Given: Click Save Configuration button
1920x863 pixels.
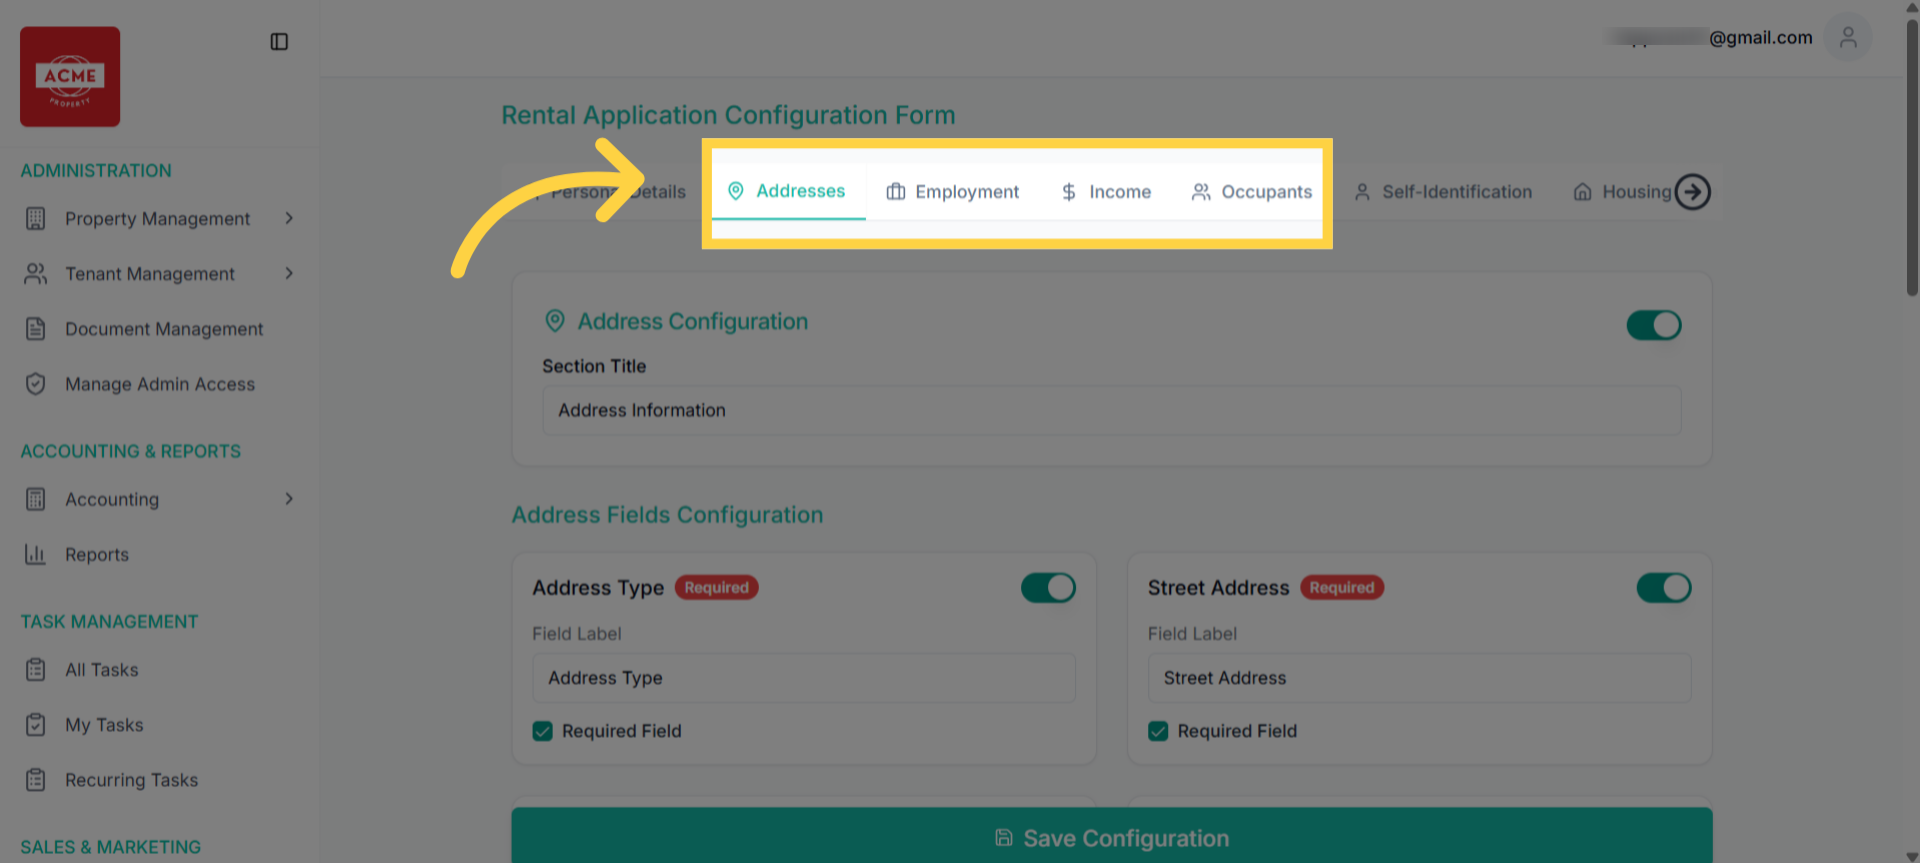Looking at the screenshot, I should pos(1112,838).
